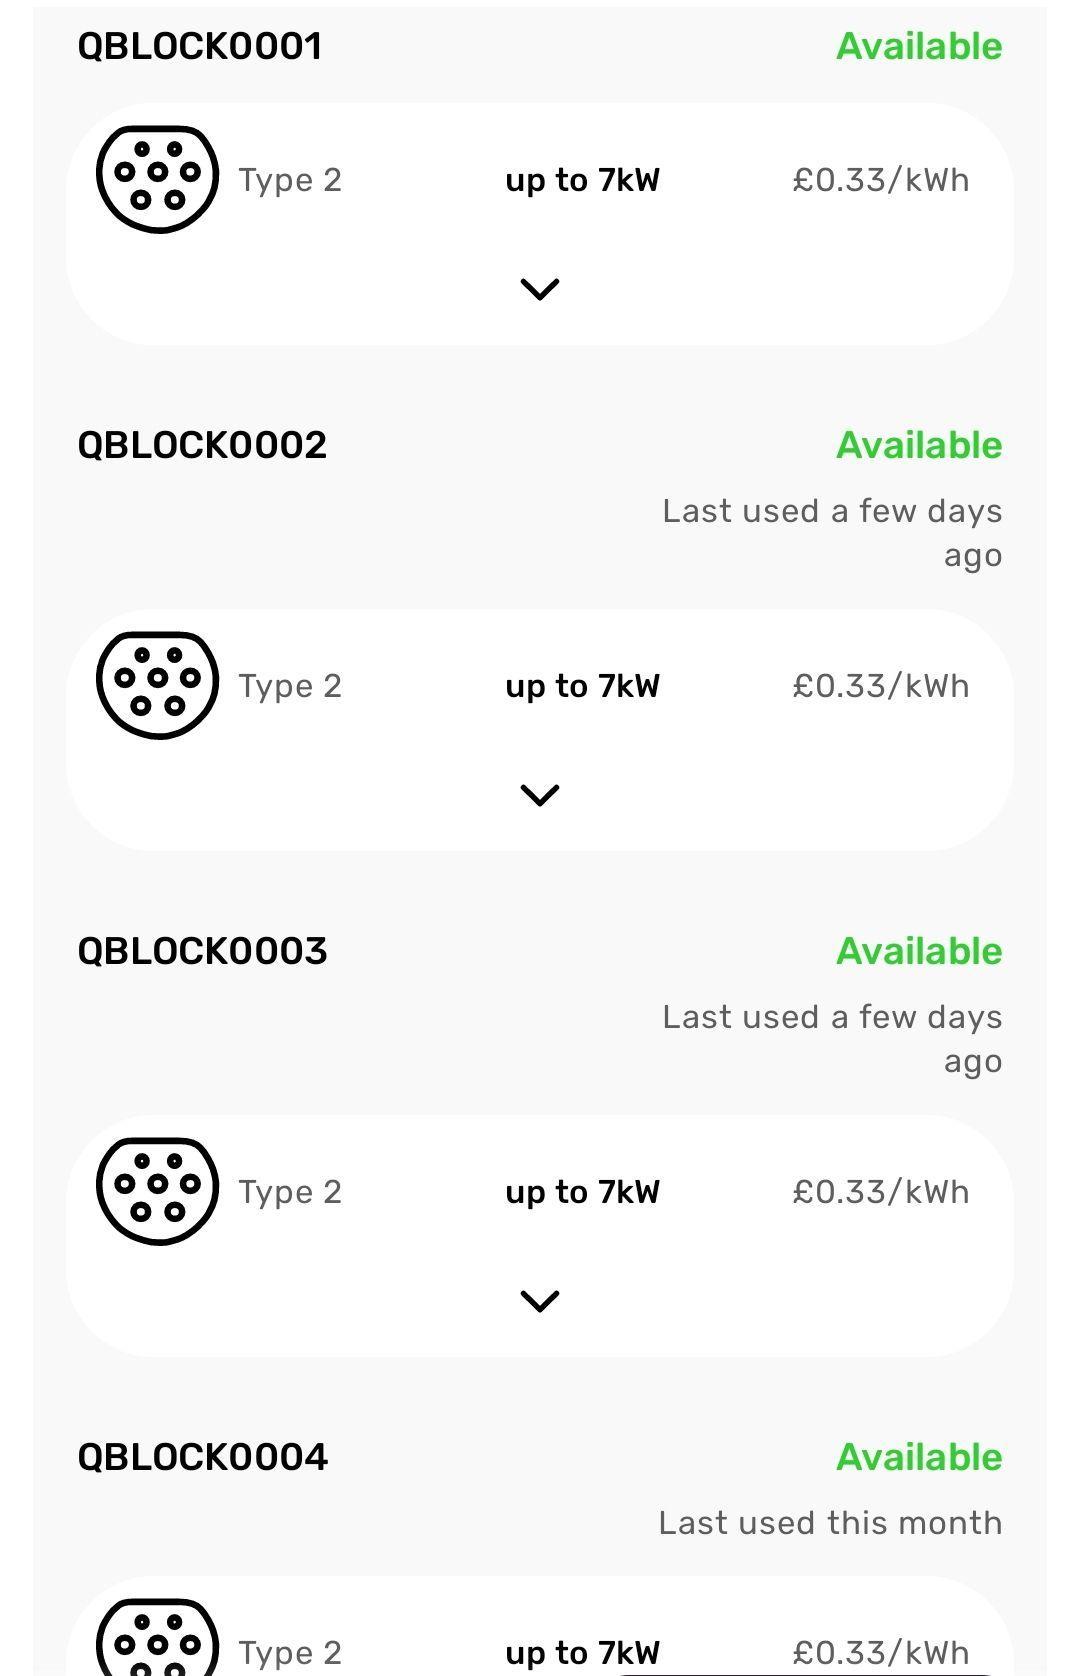1080x1676 pixels.
Task: Click Type 2 connector icon for QBLOCK0003
Action: [157, 1192]
